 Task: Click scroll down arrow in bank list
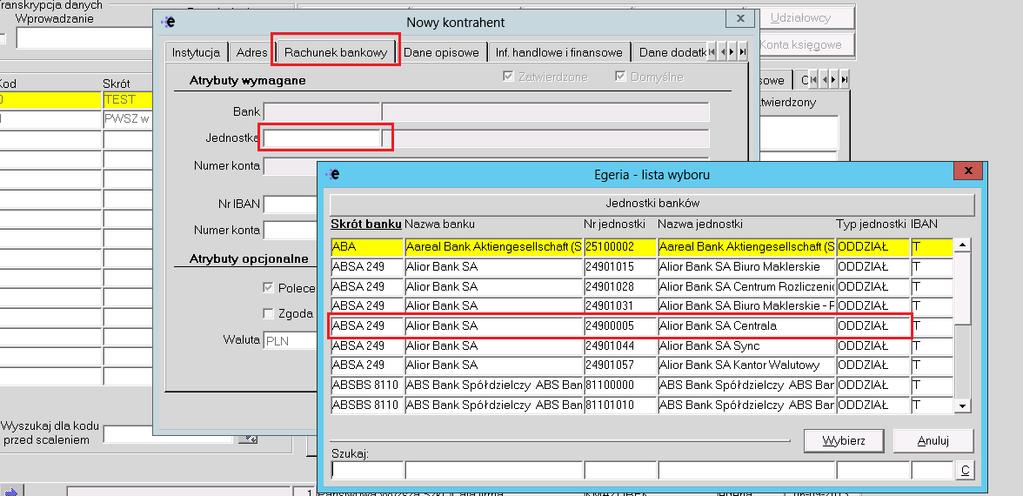click(963, 405)
